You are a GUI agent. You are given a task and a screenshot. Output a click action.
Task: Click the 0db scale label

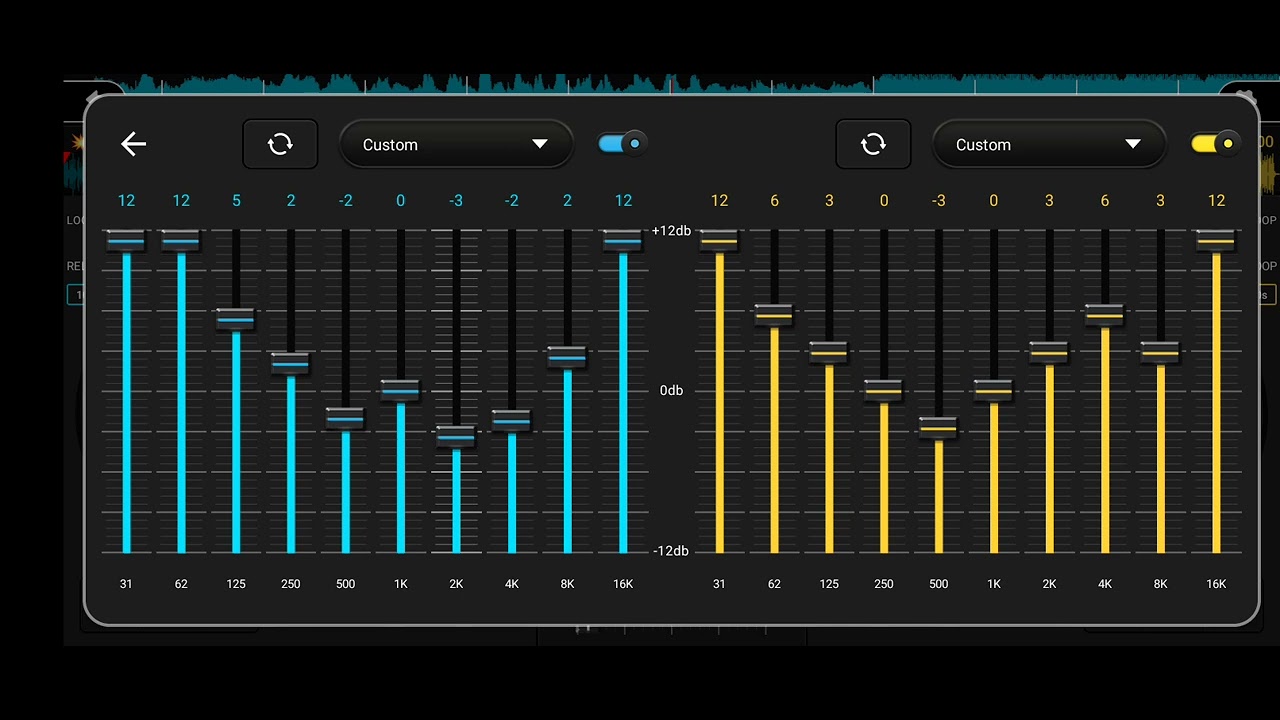[671, 390]
